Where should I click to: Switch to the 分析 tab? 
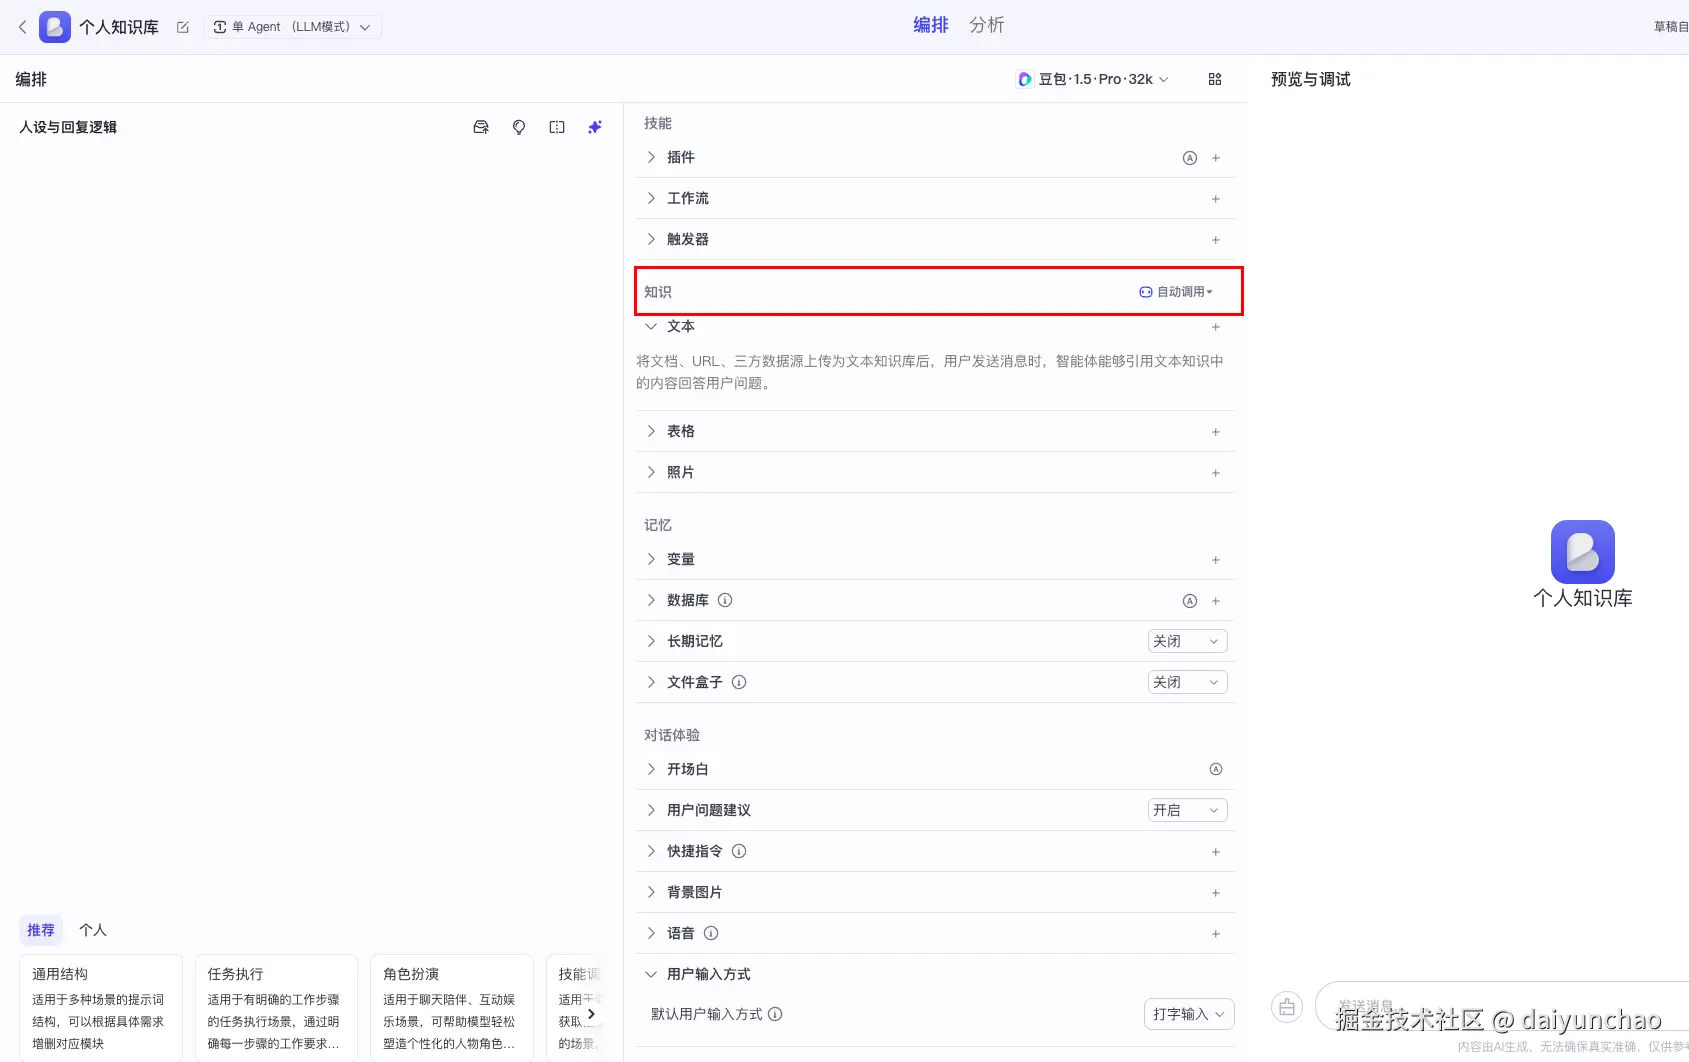pyautogui.click(x=987, y=25)
